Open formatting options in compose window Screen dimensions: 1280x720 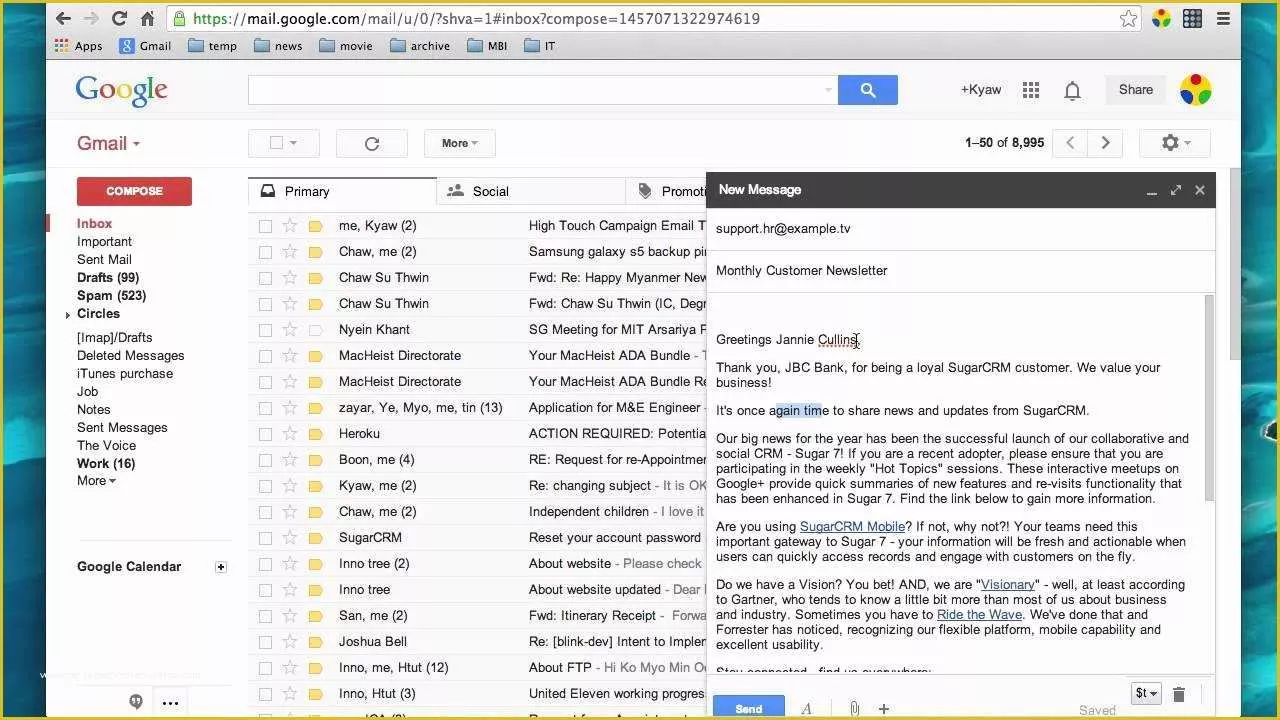pos(806,708)
